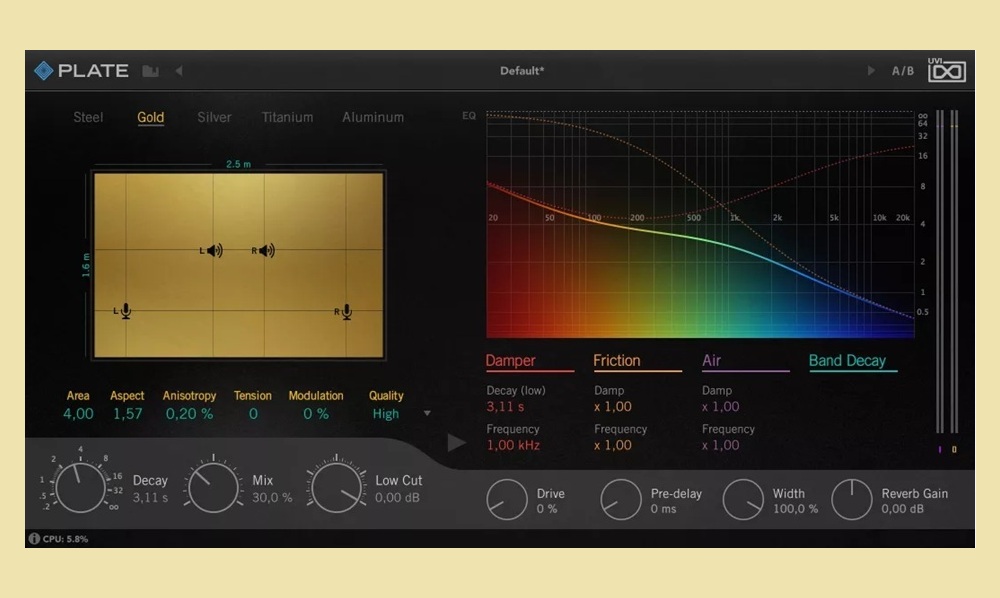This screenshot has width=1000, height=598.
Task: Click the left speaker icon on plate
Action: 212,251
